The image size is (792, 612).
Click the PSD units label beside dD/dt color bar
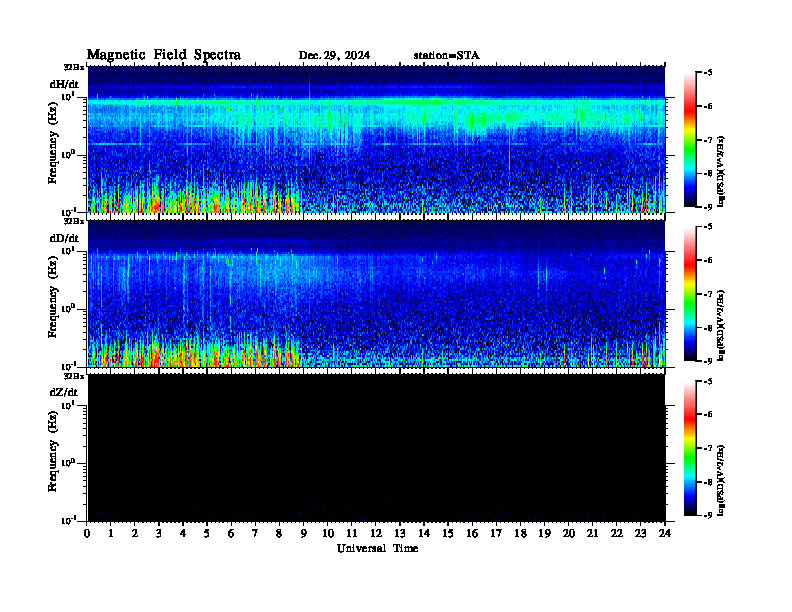(722, 325)
